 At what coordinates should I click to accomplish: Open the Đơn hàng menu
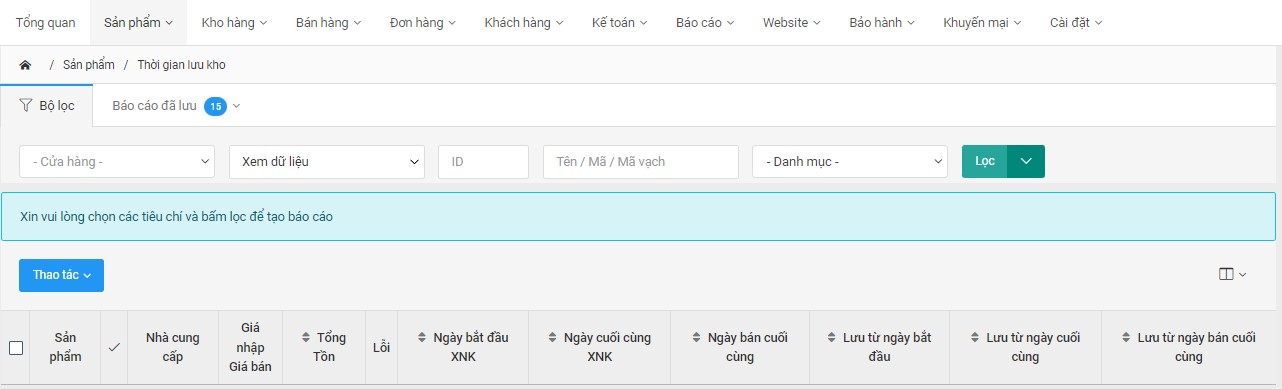[x=423, y=22]
